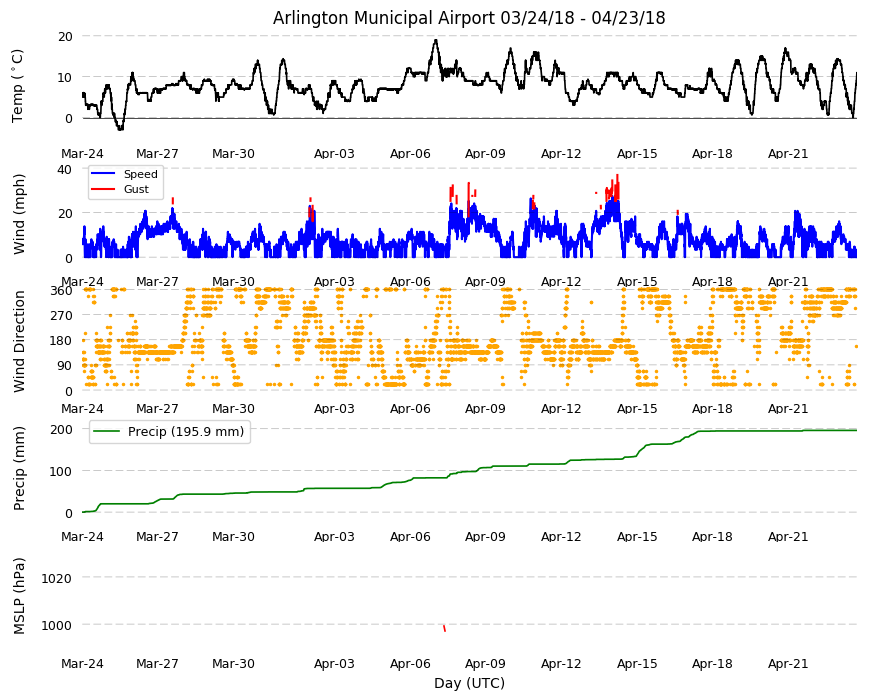Click the Wind Direction axis label

19,341
